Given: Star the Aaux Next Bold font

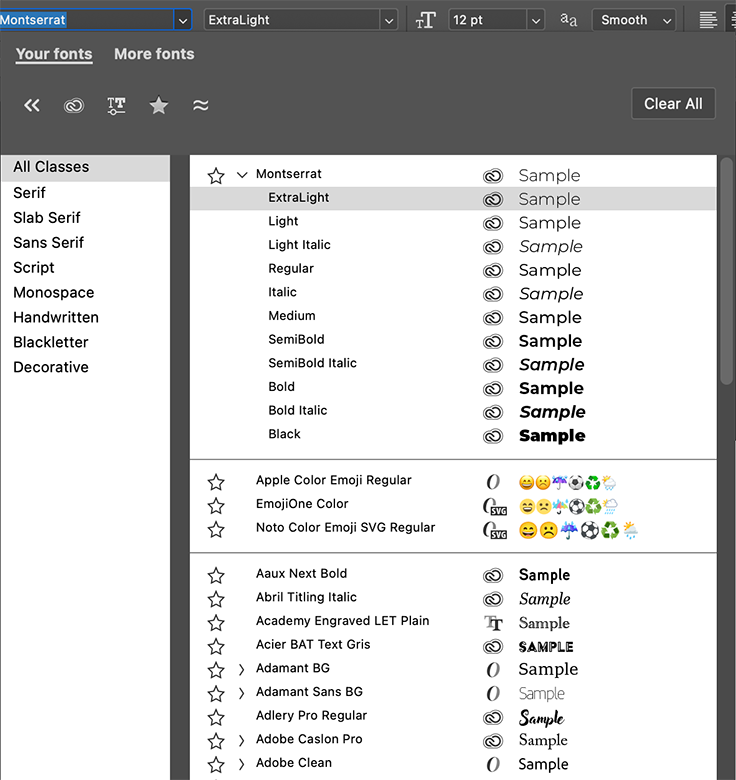Looking at the screenshot, I should pos(216,575).
